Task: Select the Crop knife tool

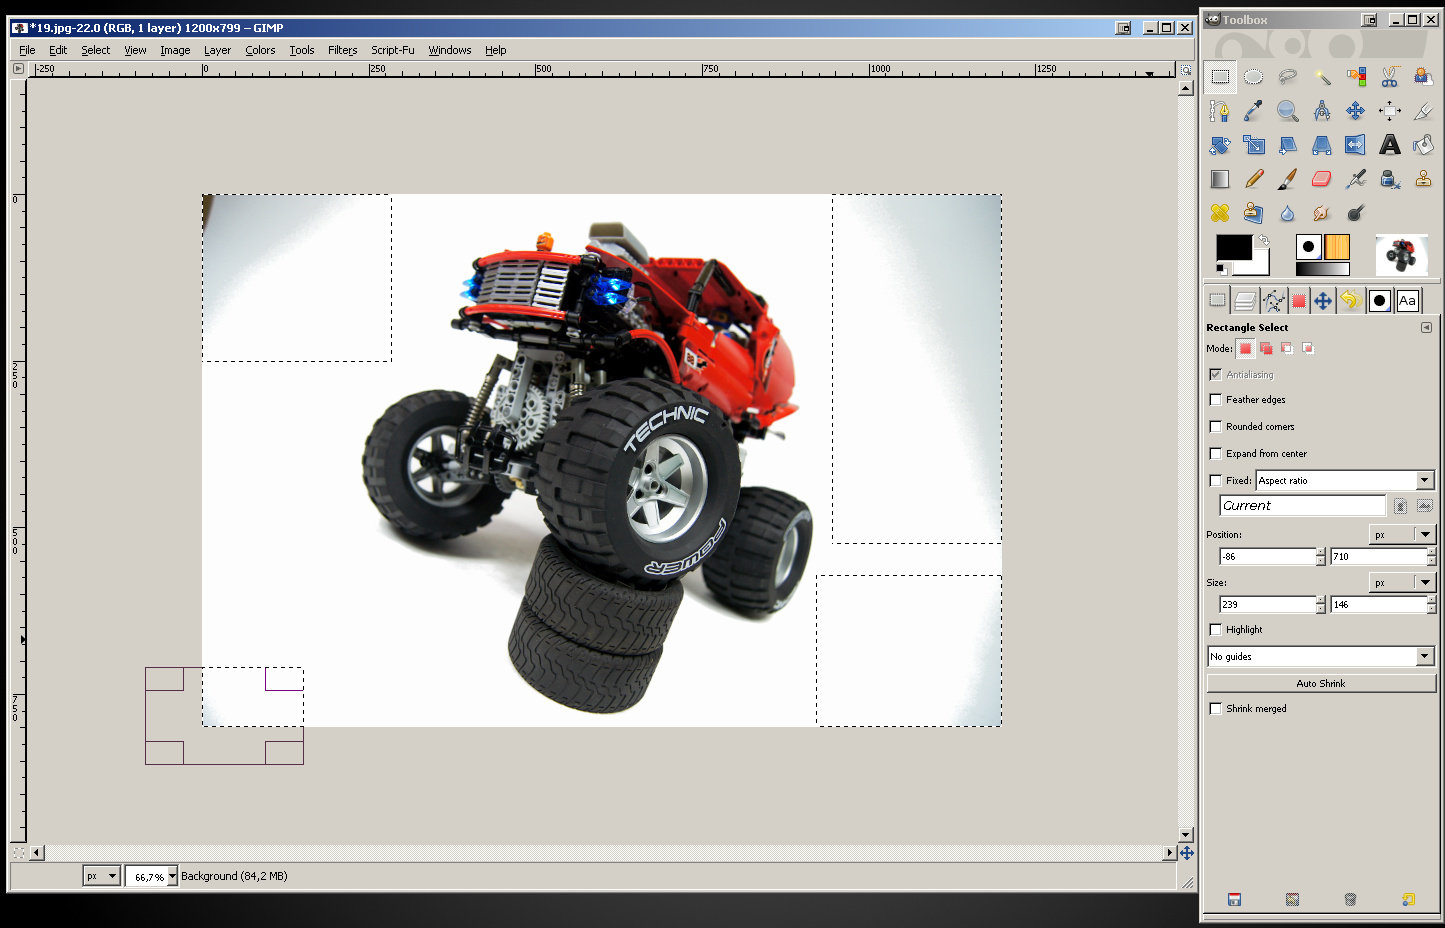Action: 1423,111
